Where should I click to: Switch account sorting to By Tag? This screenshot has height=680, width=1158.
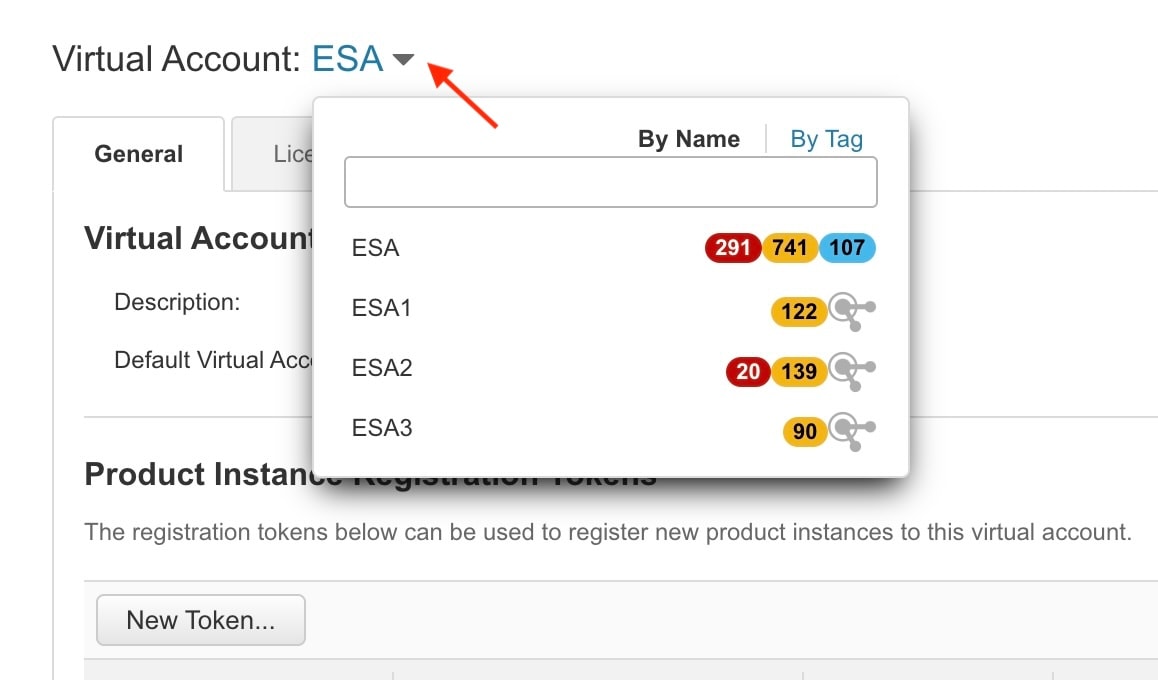pyautogui.click(x=826, y=139)
